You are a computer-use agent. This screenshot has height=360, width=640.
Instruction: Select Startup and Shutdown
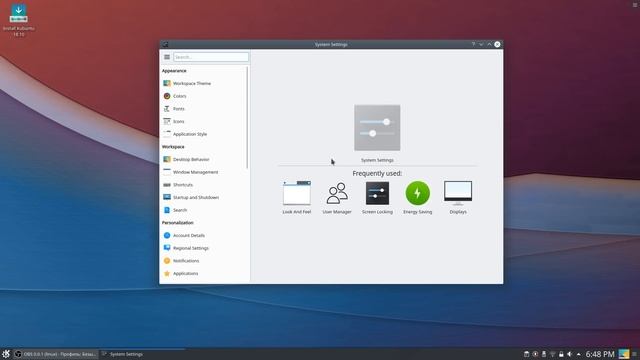pos(204,197)
